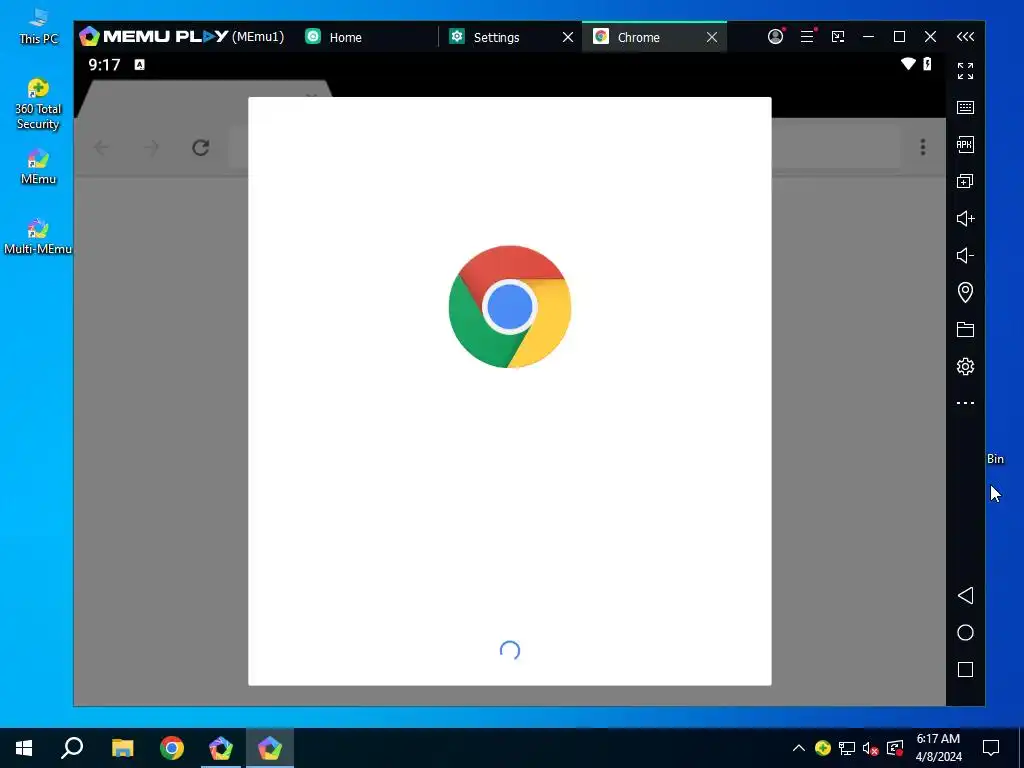
Task: Open multi-instance operation synchronizer icon
Action: (965, 181)
